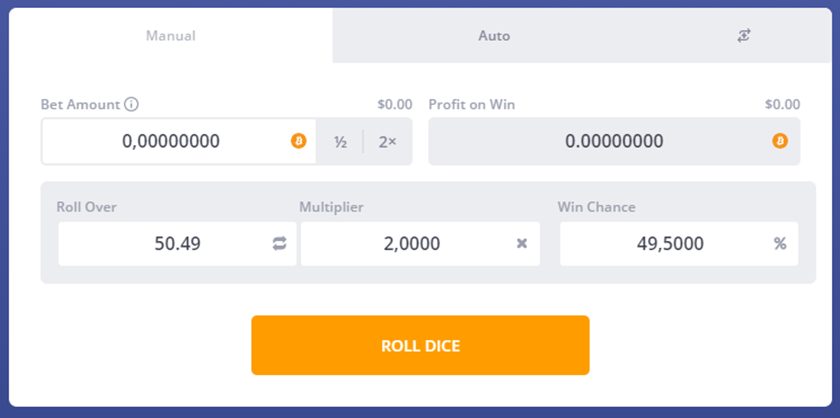Click the Bet Amount label text
The width and height of the screenshot is (840, 418).
tap(80, 104)
